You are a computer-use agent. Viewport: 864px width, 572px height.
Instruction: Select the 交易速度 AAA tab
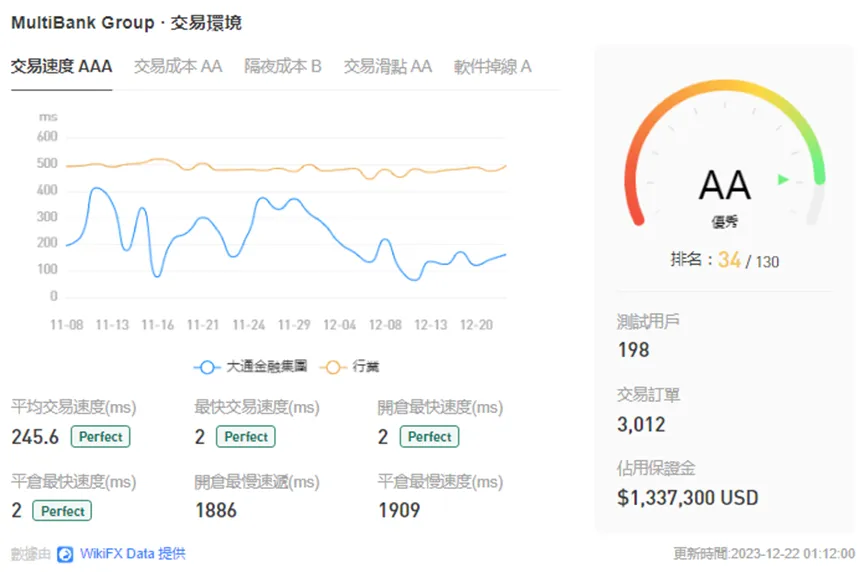pyautogui.click(x=62, y=67)
